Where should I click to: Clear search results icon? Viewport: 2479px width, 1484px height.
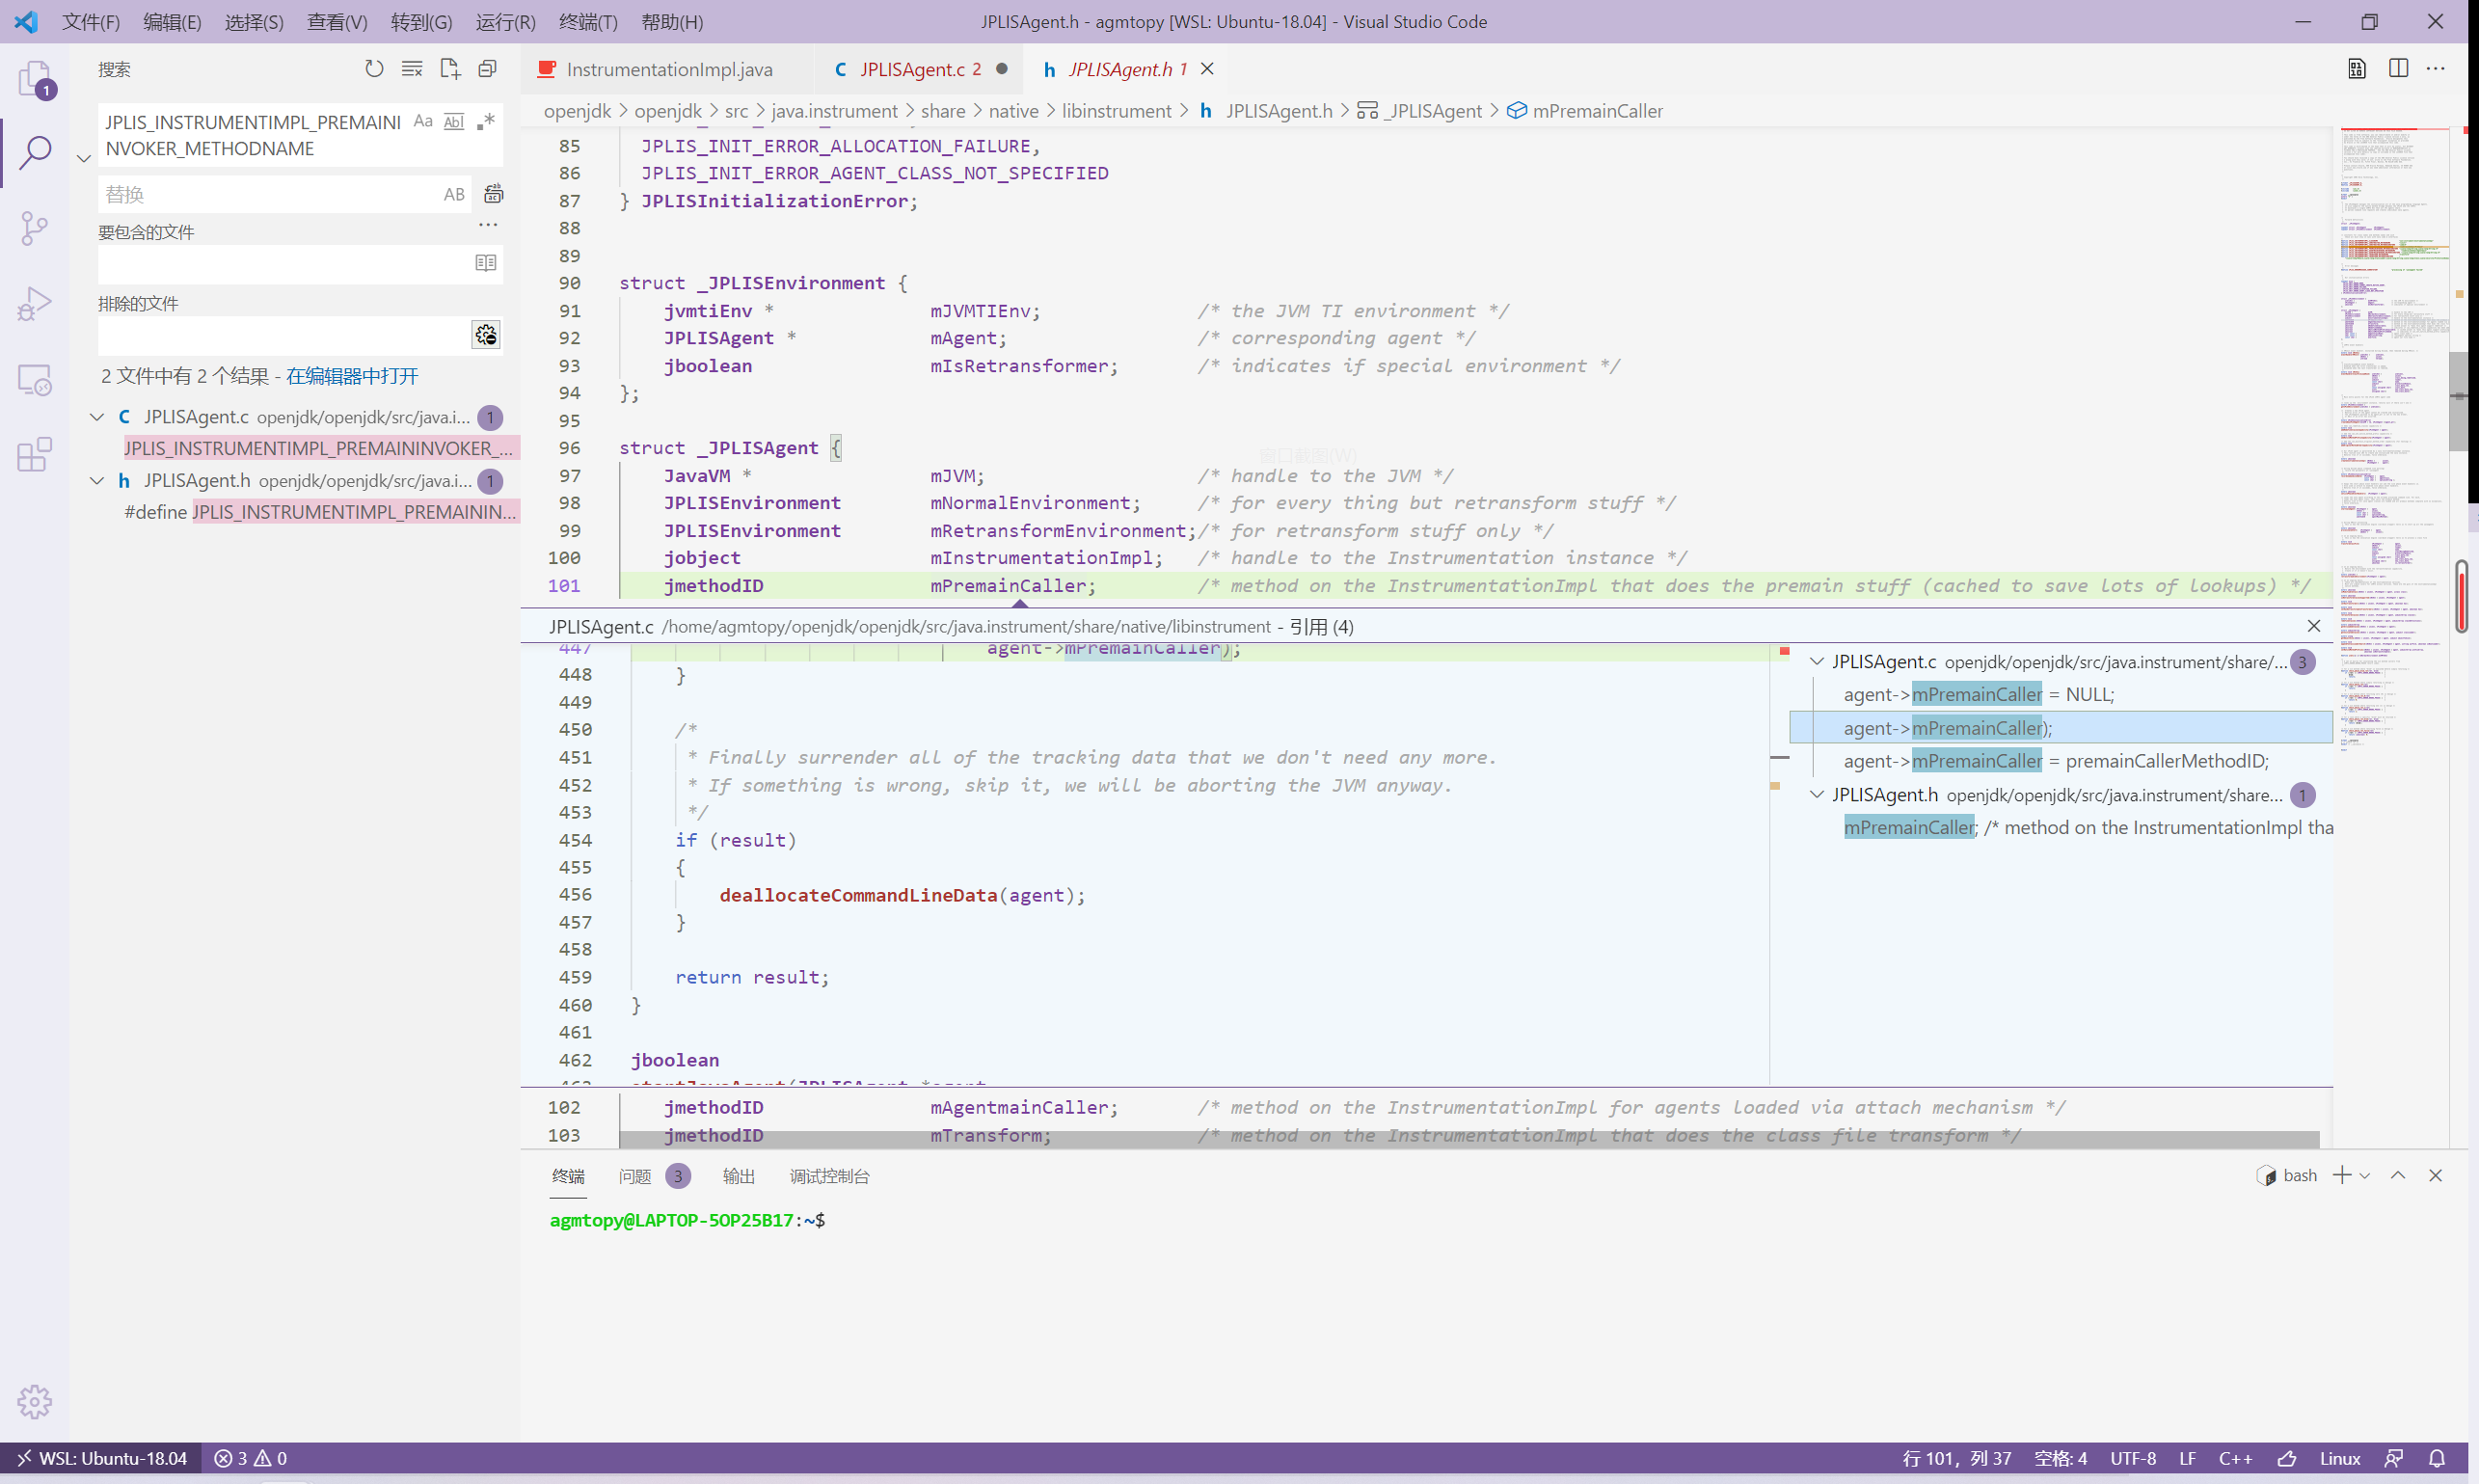pyautogui.click(x=412, y=69)
